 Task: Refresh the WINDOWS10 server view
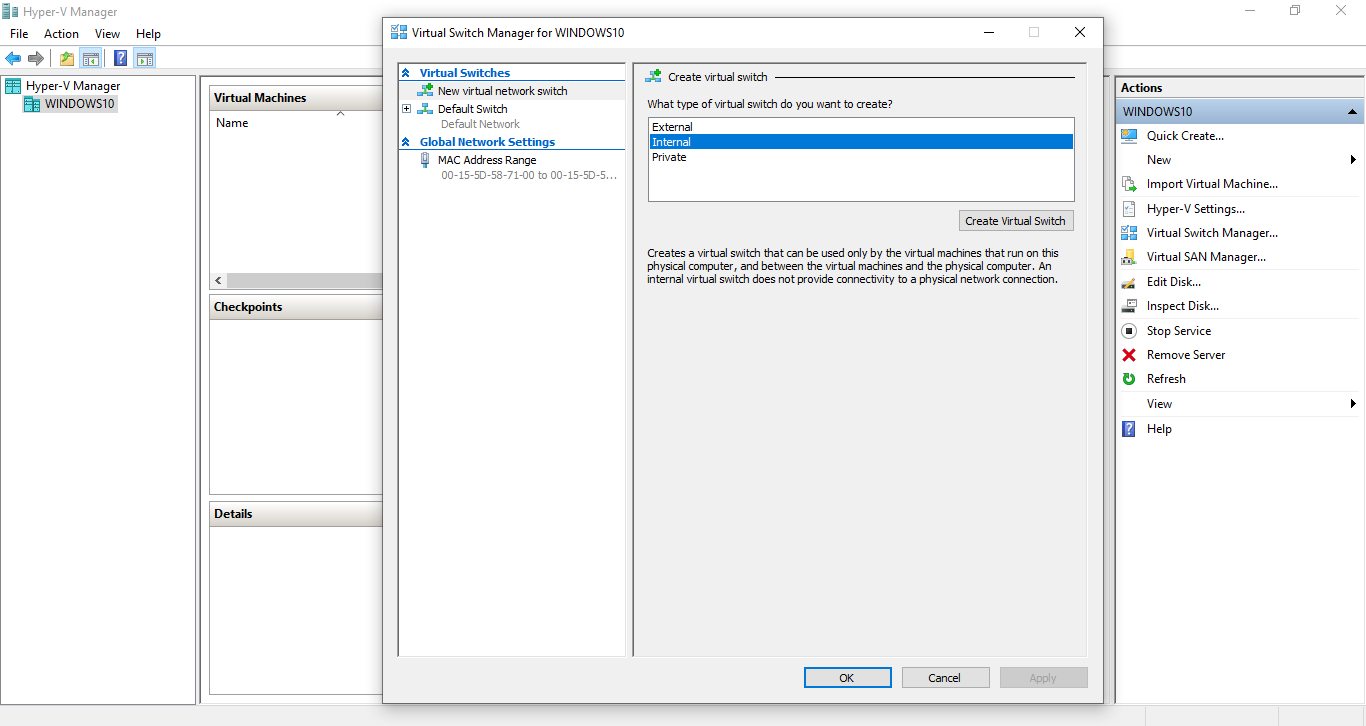tap(1166, 378)
